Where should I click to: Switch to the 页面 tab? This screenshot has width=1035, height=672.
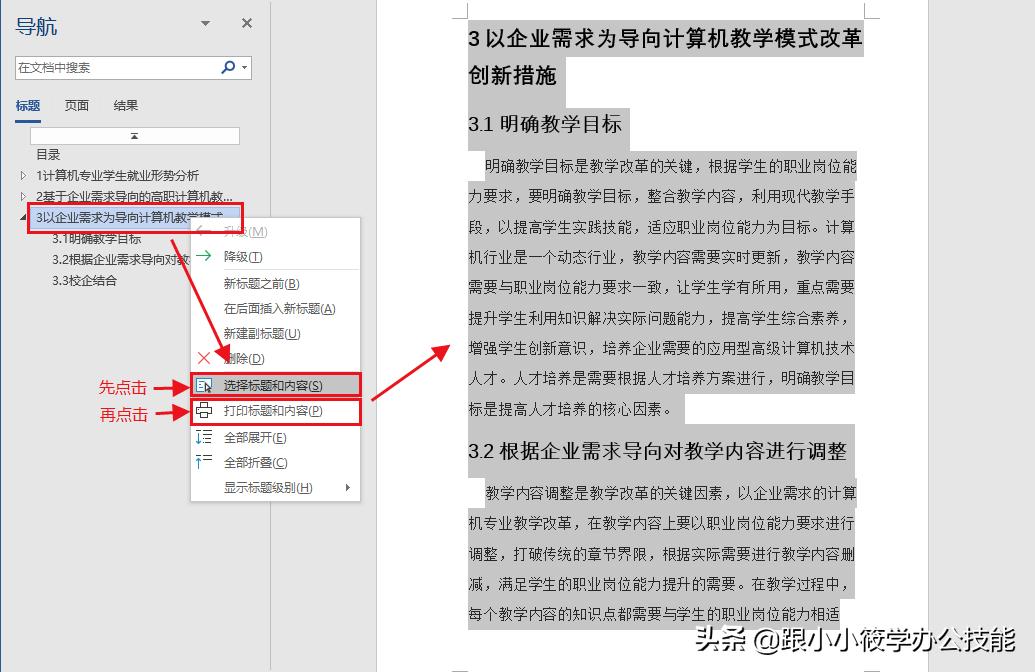(x=78, y=106)
